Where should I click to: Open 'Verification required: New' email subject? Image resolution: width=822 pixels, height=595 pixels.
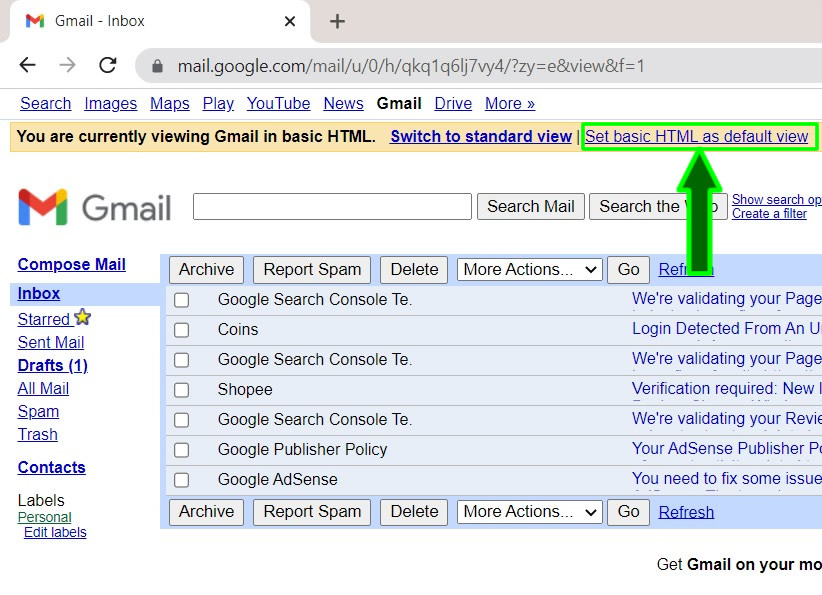coord(726,388)
